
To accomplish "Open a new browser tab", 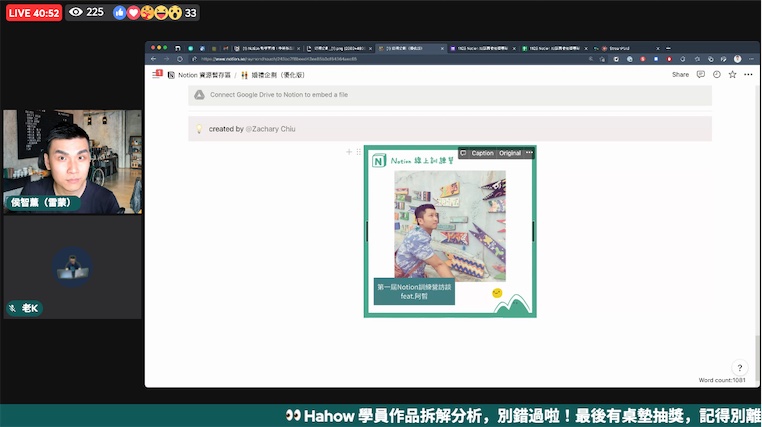I will click(x=668, y=49).
